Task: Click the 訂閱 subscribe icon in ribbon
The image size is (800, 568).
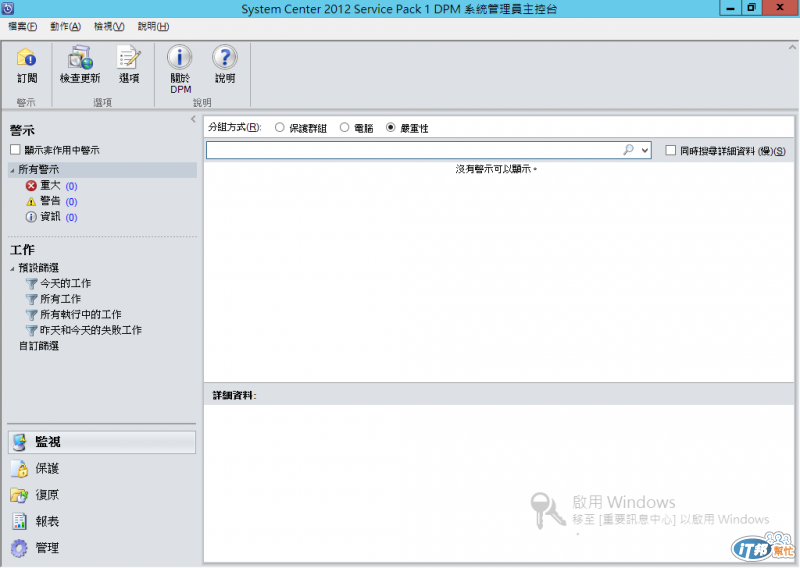Action: click(x=27, y=57)
